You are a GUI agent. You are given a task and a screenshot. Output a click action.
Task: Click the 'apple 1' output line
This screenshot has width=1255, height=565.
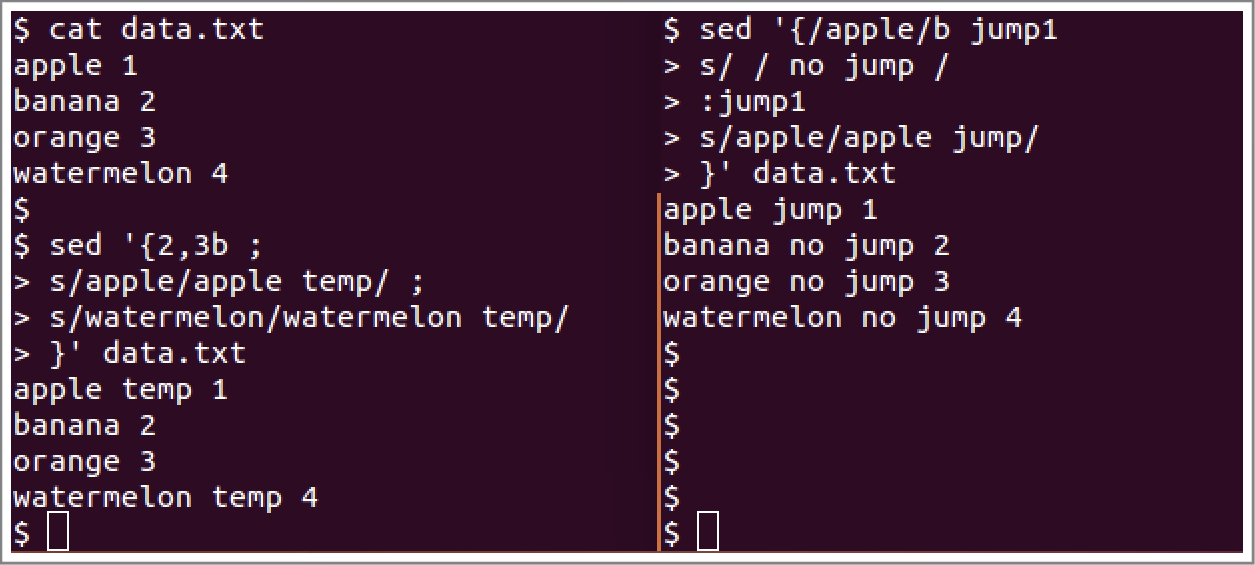click(x=76, y=66)
